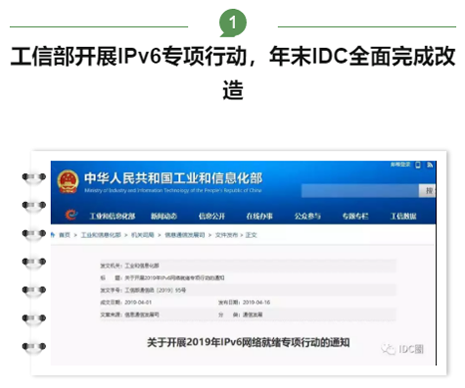The width and height of the screenshot is (465, 388).
Task: Click the 标题 row in the metadata table
Action: [x=248, y=278]
